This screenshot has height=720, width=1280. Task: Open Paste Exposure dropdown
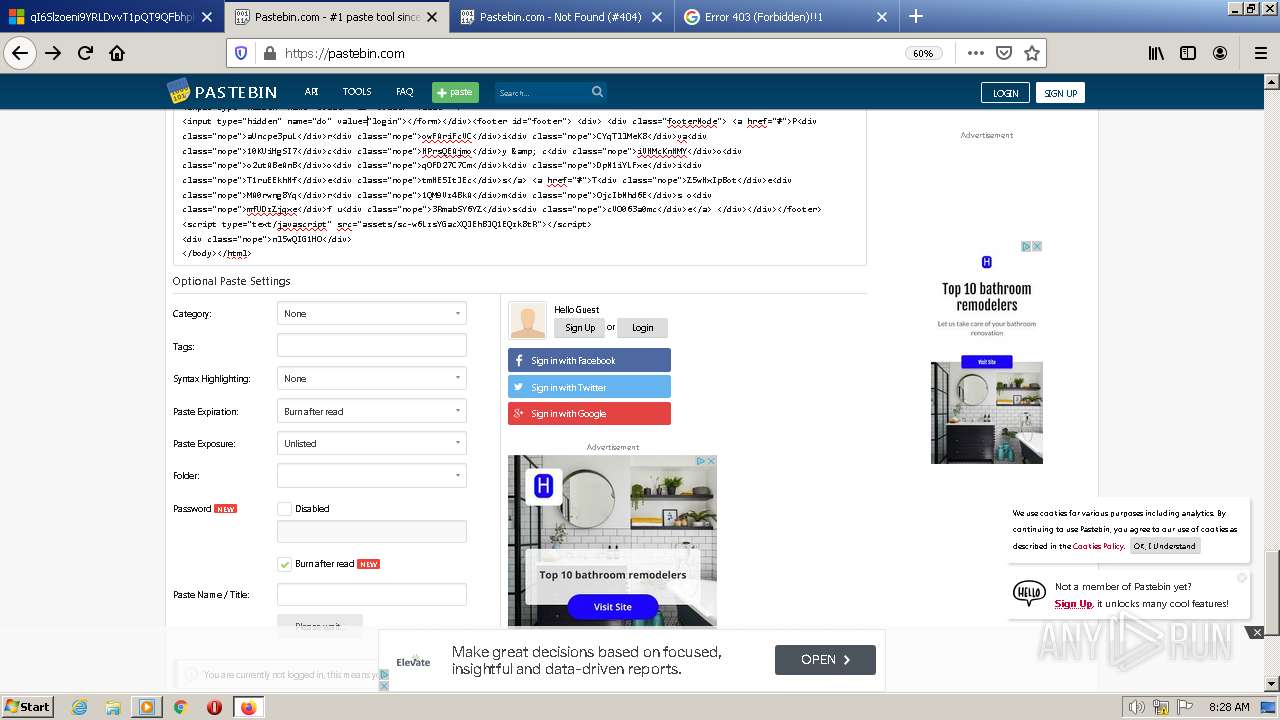[372, 443]
